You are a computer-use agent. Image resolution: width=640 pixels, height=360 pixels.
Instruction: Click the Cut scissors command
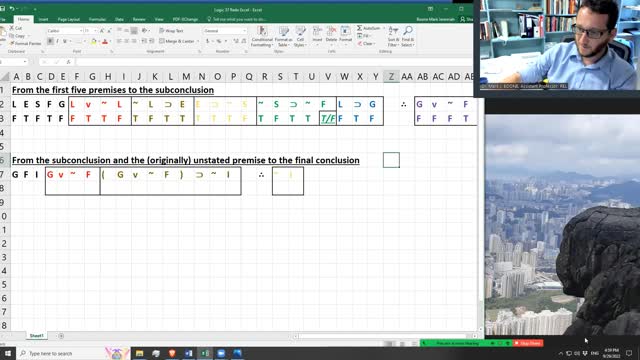[16, 28]
